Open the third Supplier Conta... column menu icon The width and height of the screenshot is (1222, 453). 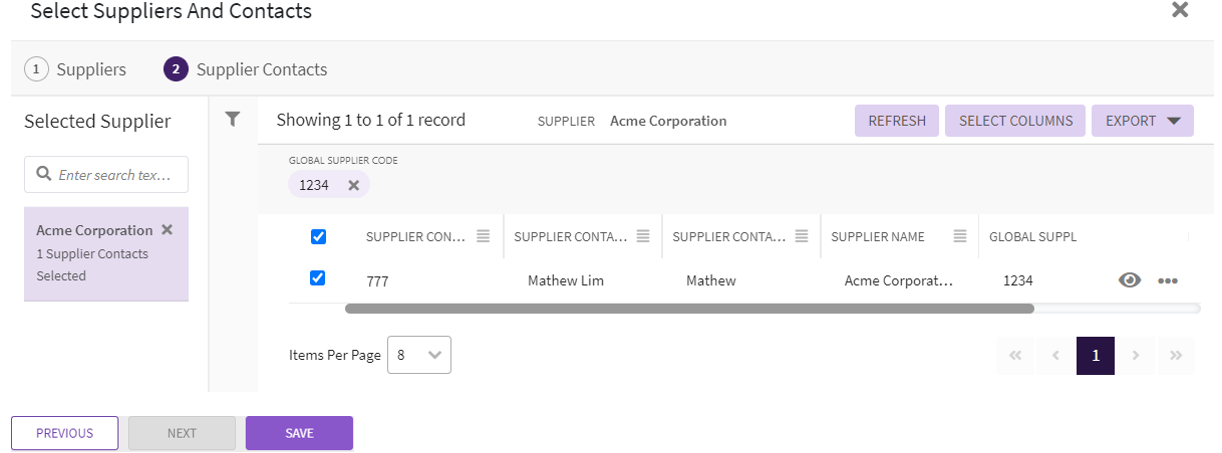pos(801,237)
